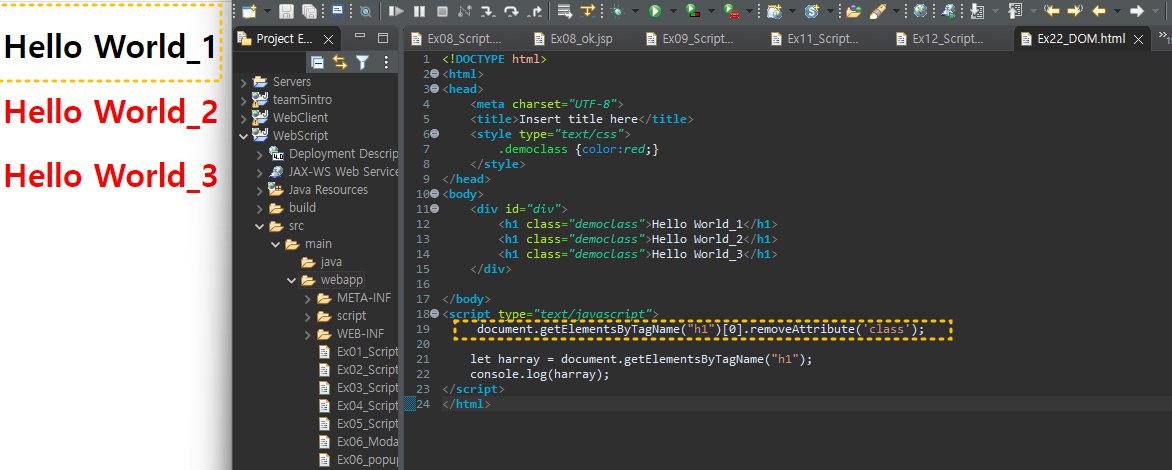Open dropdown arrow next to New icon
The width and height of the screenshot is (1172, 470).
click(x=267, y=11)
